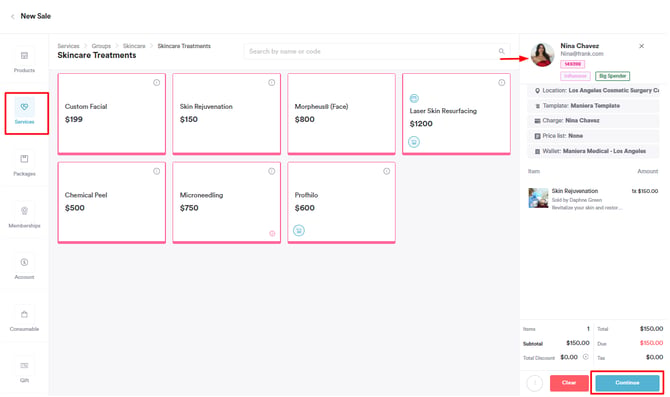The width and height of the screenshot is (670, 397).
Task: Click the pink customer ID tag
Action: coord(573,64)
